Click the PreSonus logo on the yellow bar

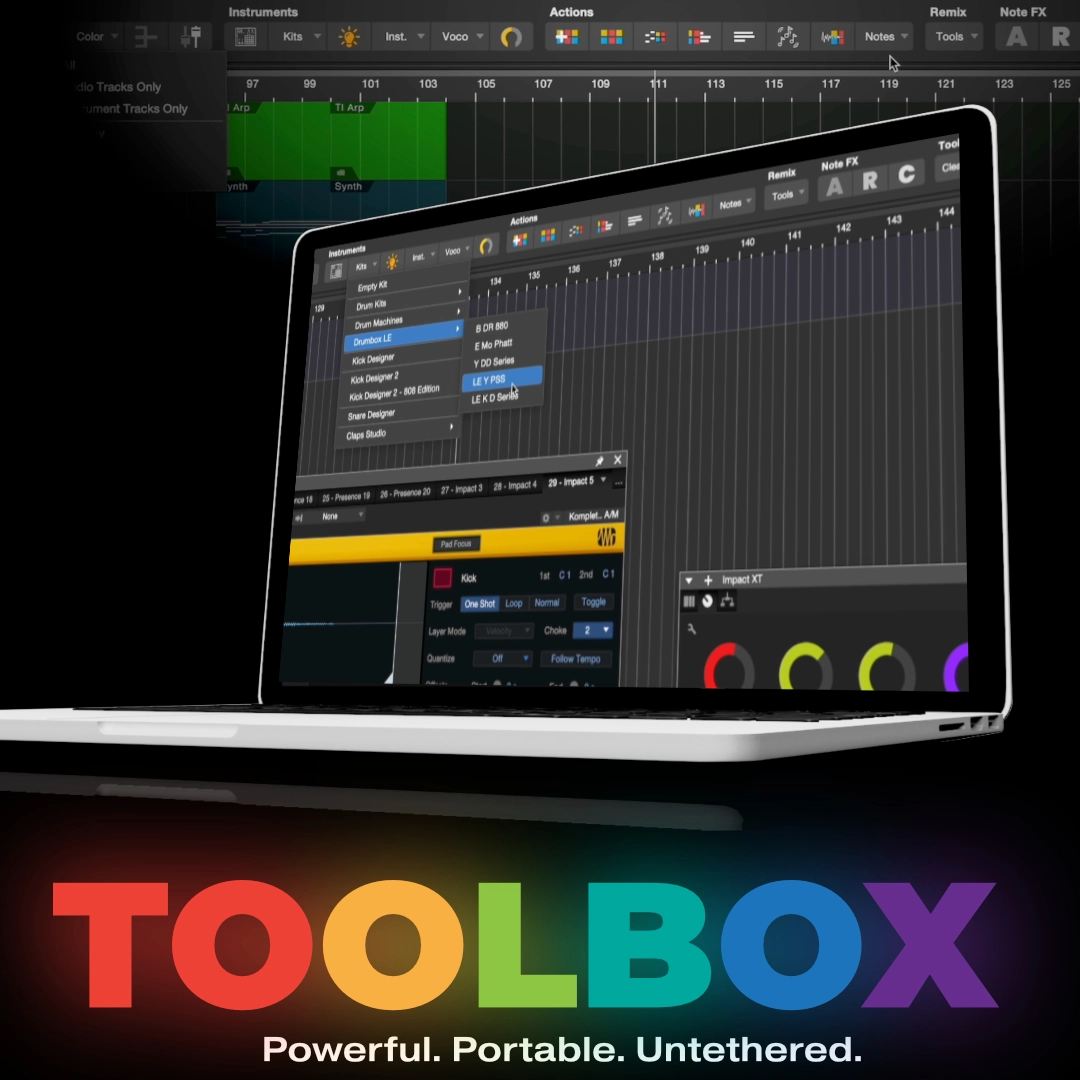pos(606,538)
